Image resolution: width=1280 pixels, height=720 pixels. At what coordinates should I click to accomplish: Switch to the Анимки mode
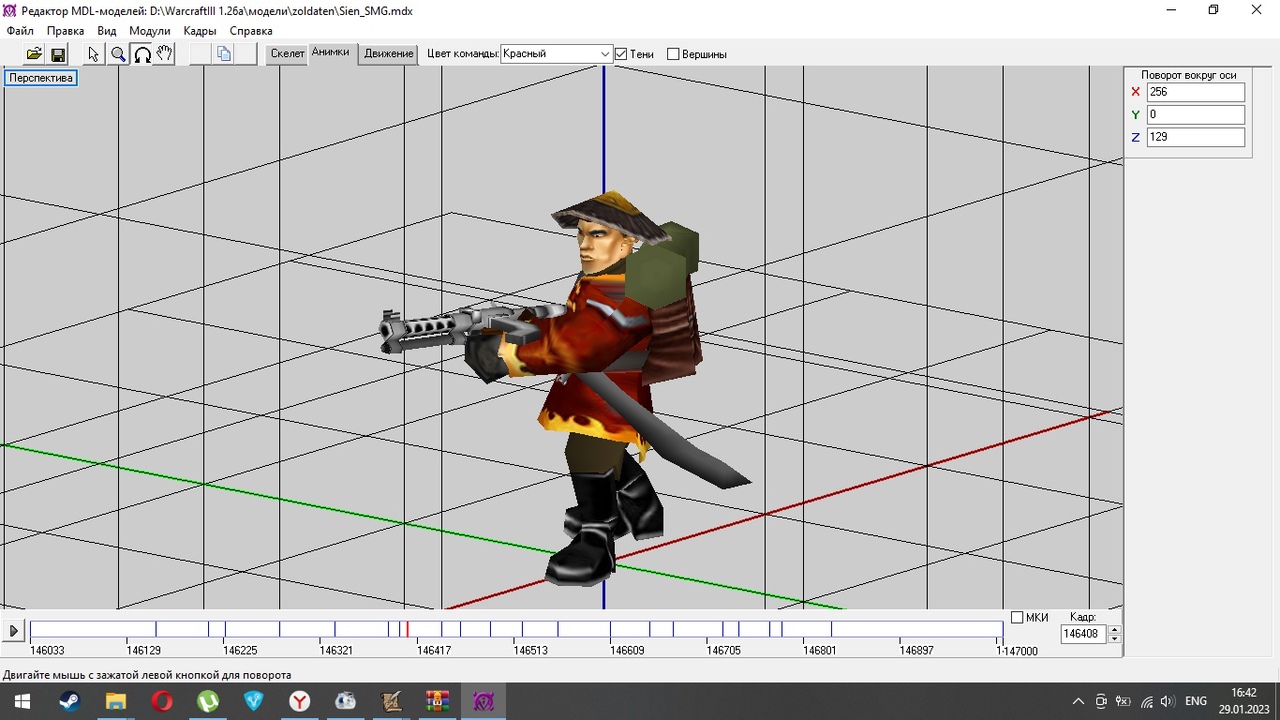click(x=330, y=53)
